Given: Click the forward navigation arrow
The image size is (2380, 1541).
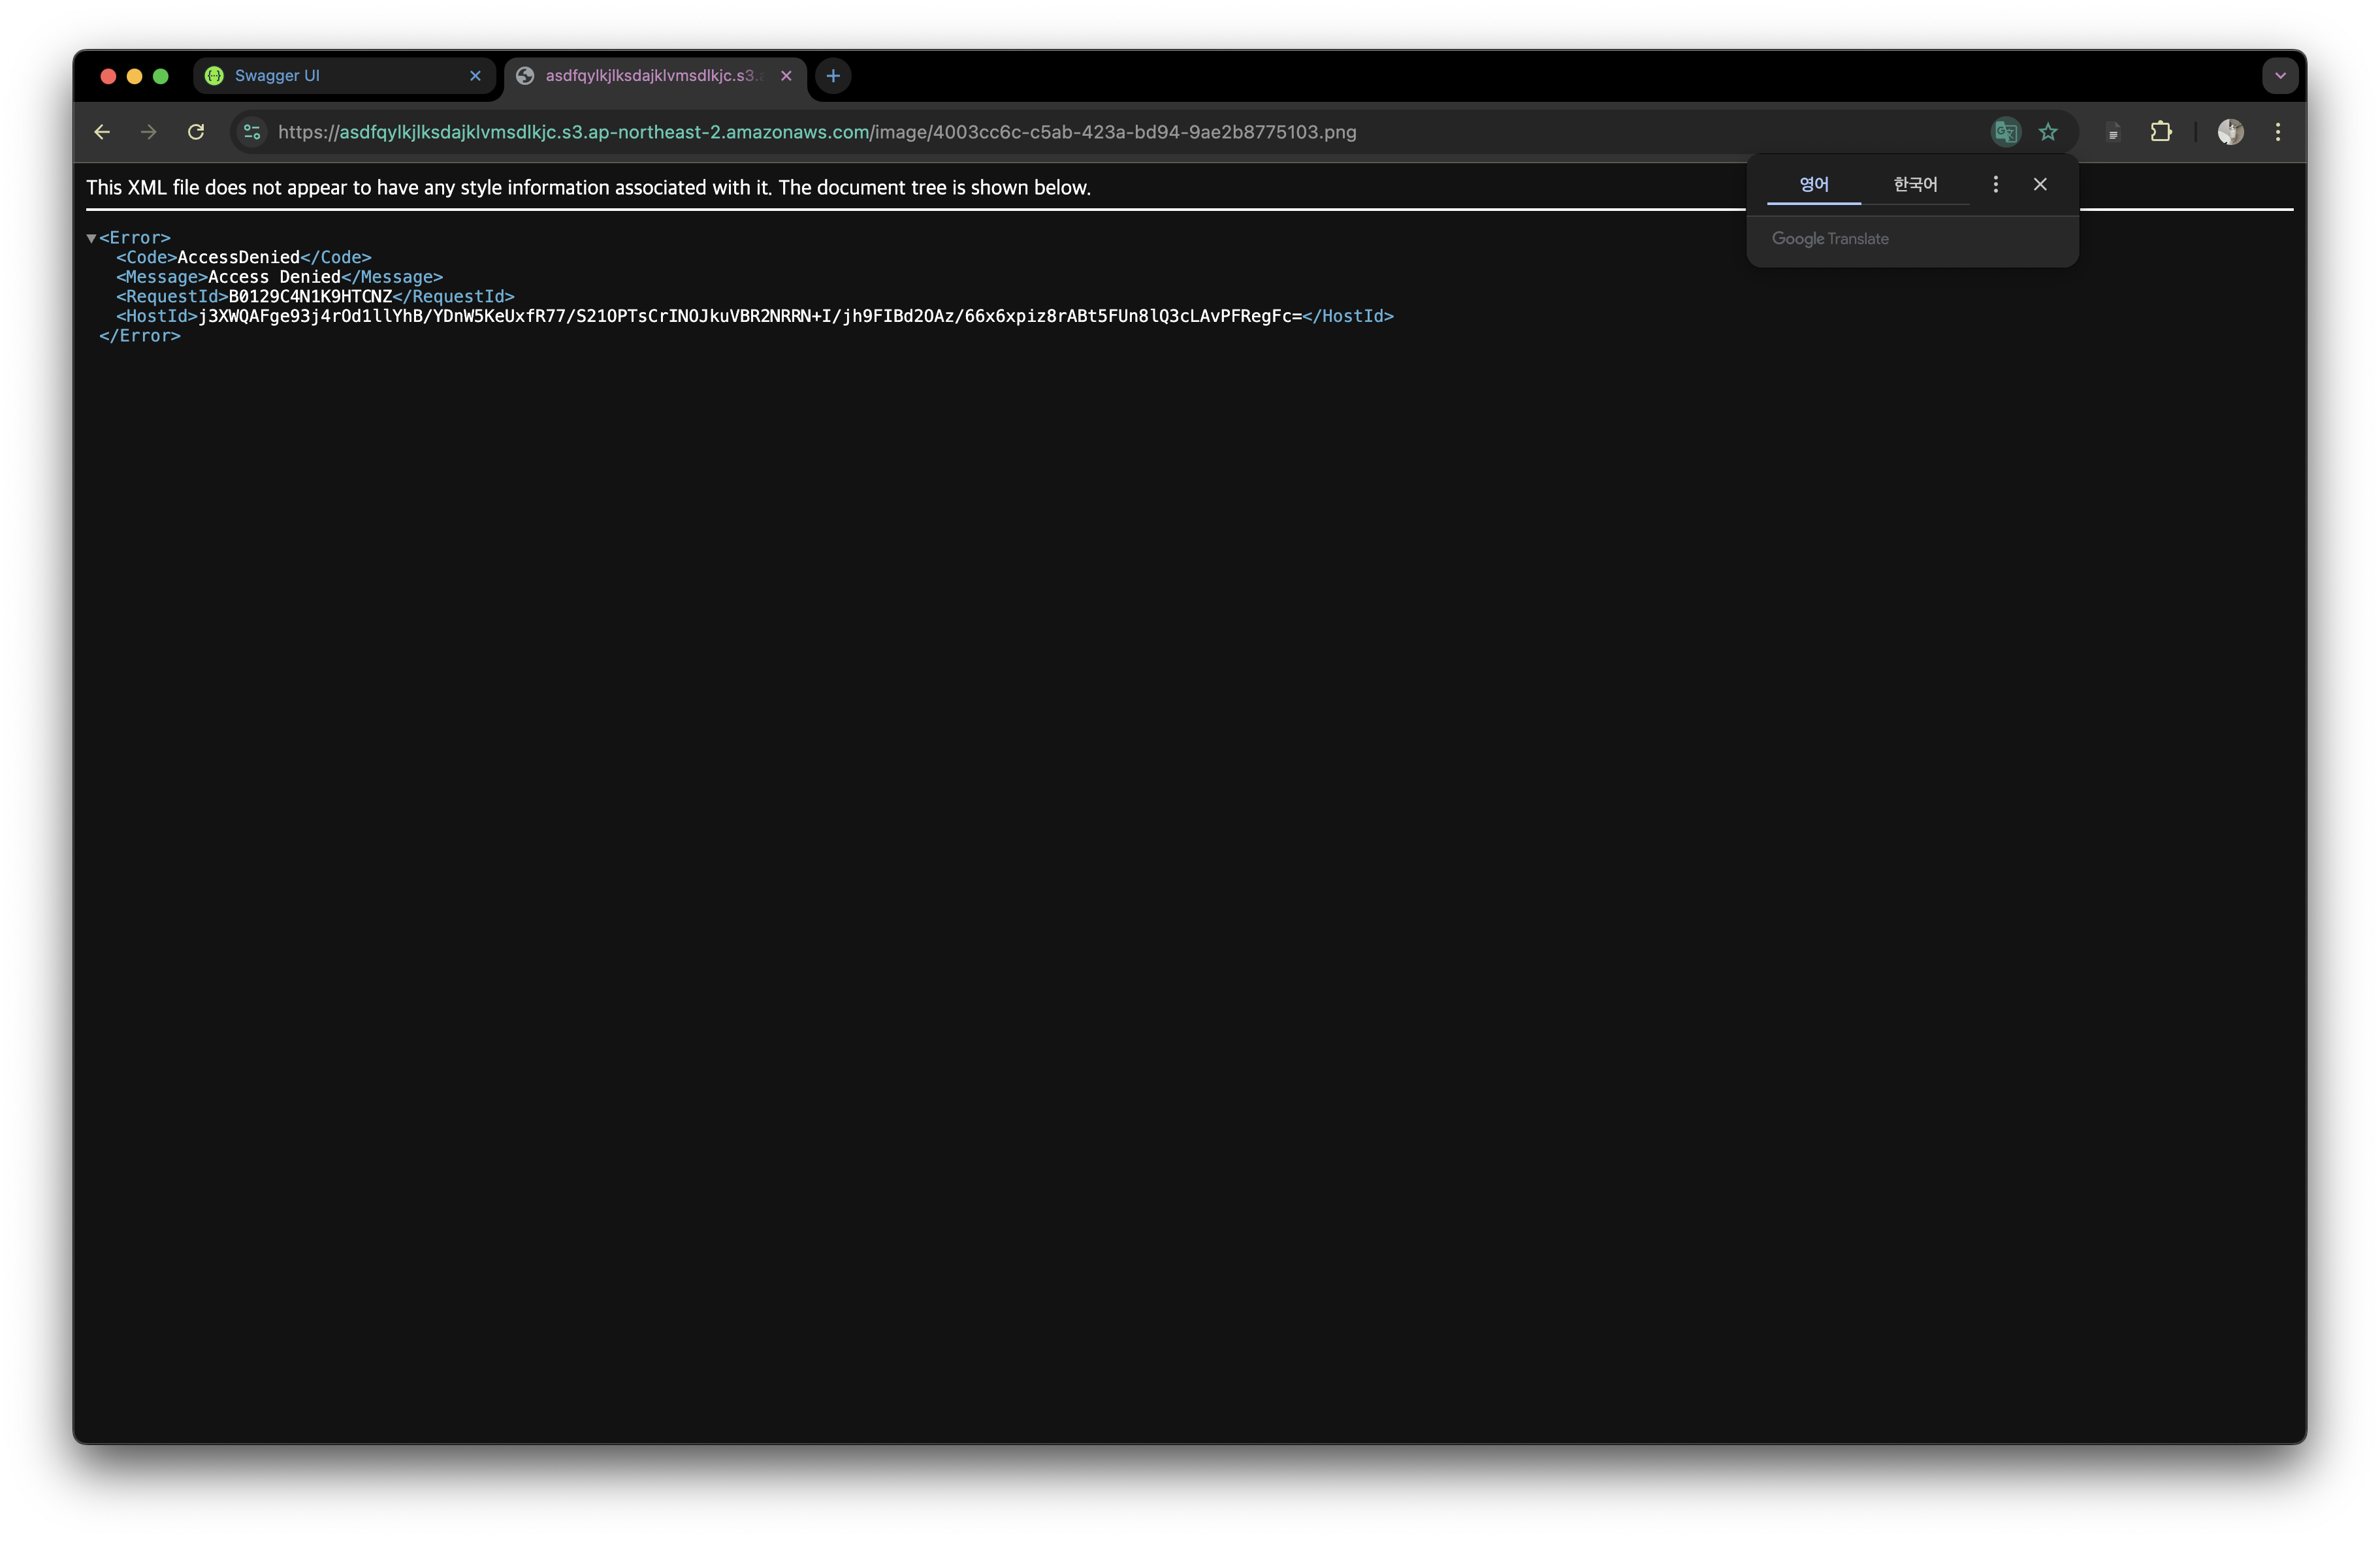Looking at the screenshot, I should point(149,132).
